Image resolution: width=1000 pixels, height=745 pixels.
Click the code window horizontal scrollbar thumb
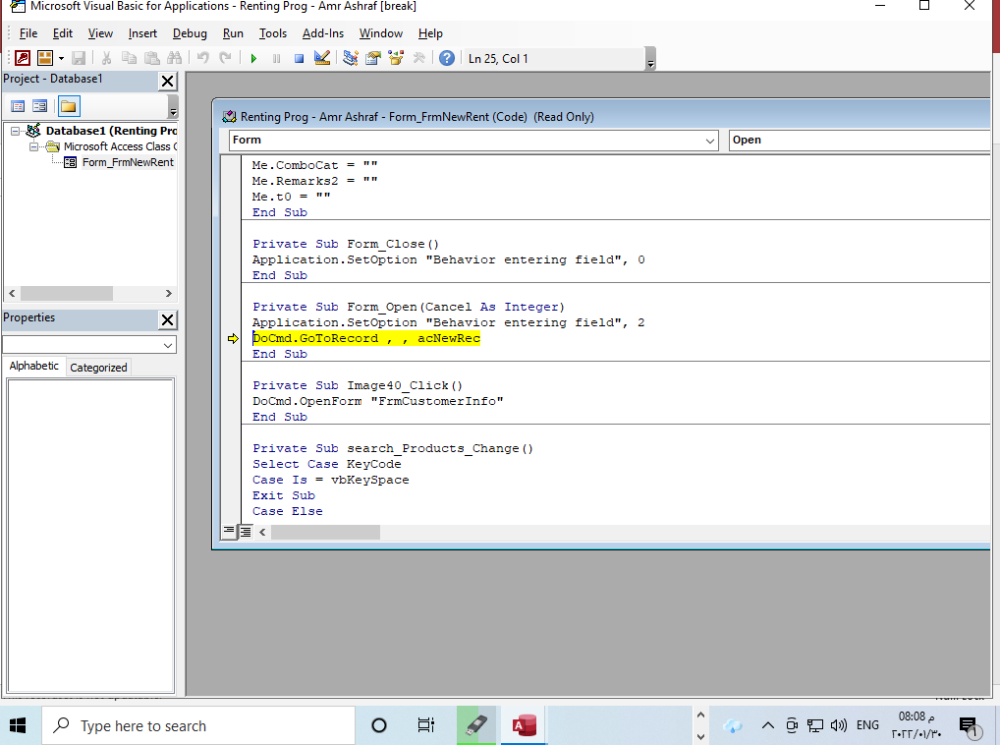pos(325,532)
